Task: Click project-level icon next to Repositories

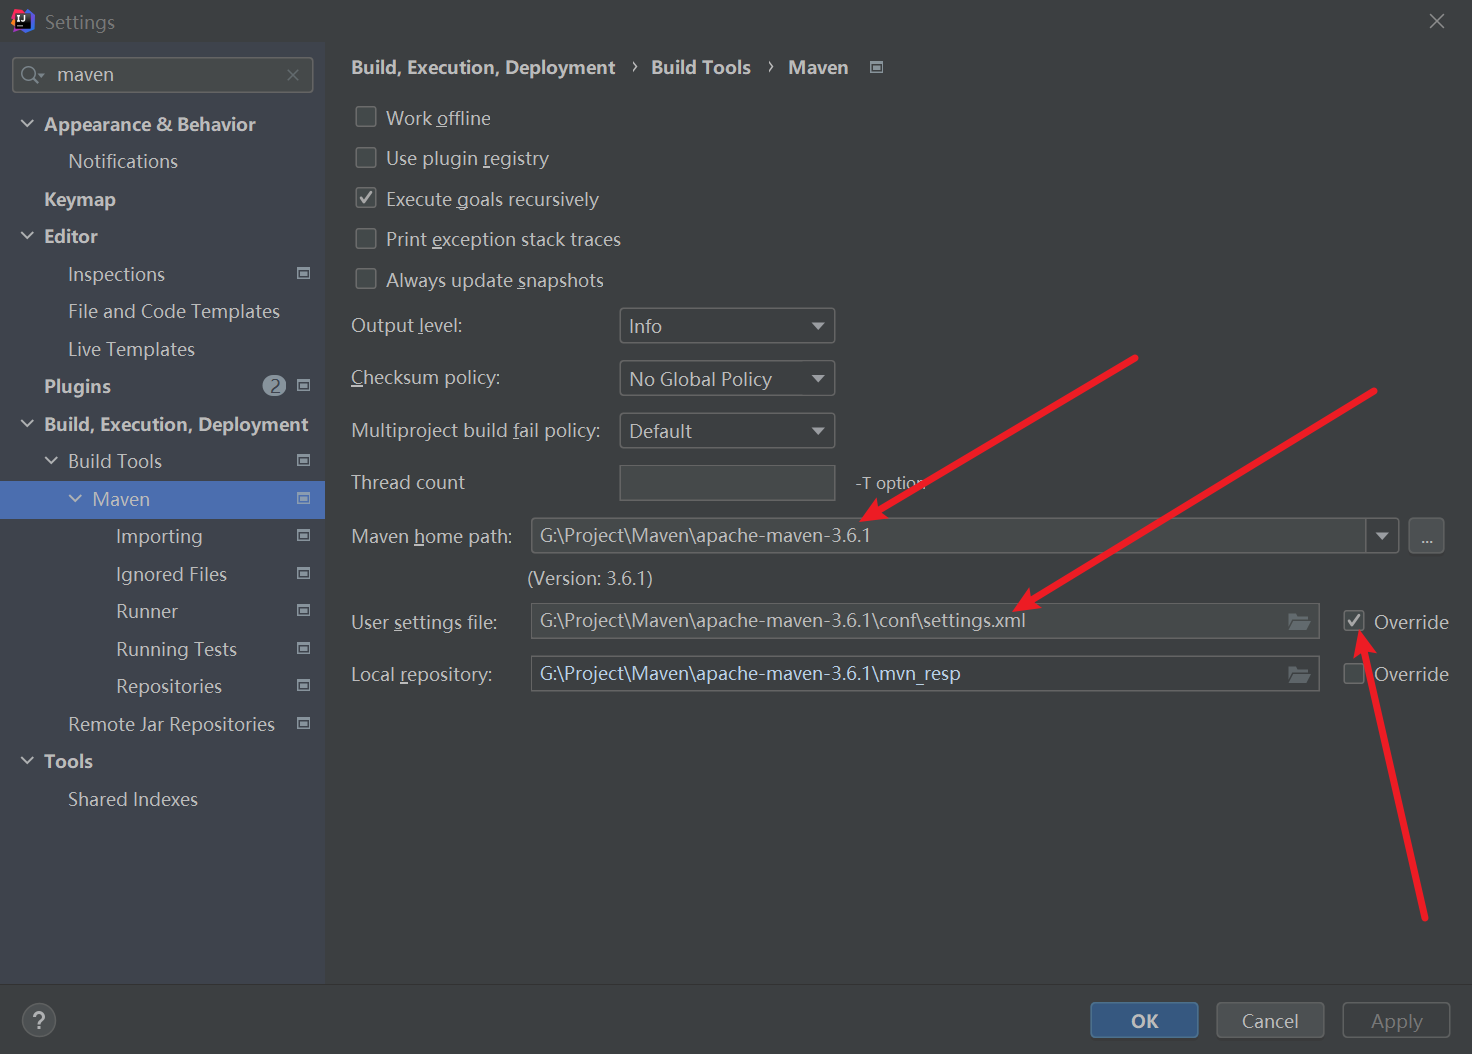Action: (x=304, y=685)
